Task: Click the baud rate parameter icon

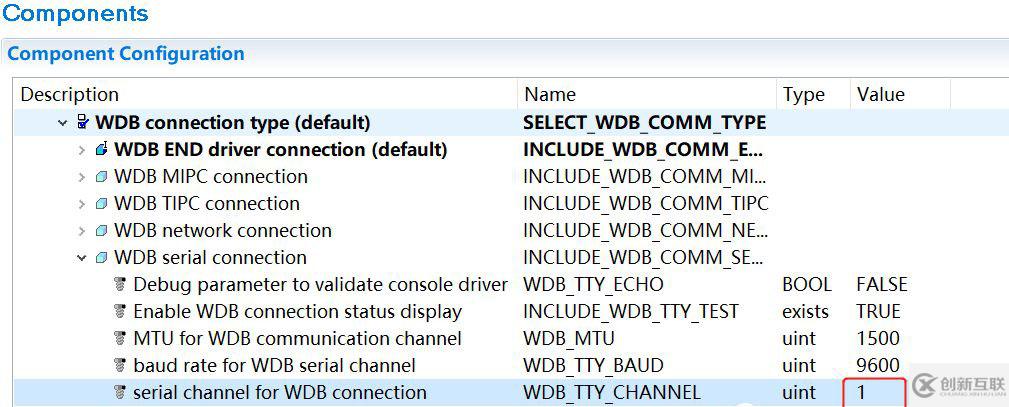Action: 120,366
